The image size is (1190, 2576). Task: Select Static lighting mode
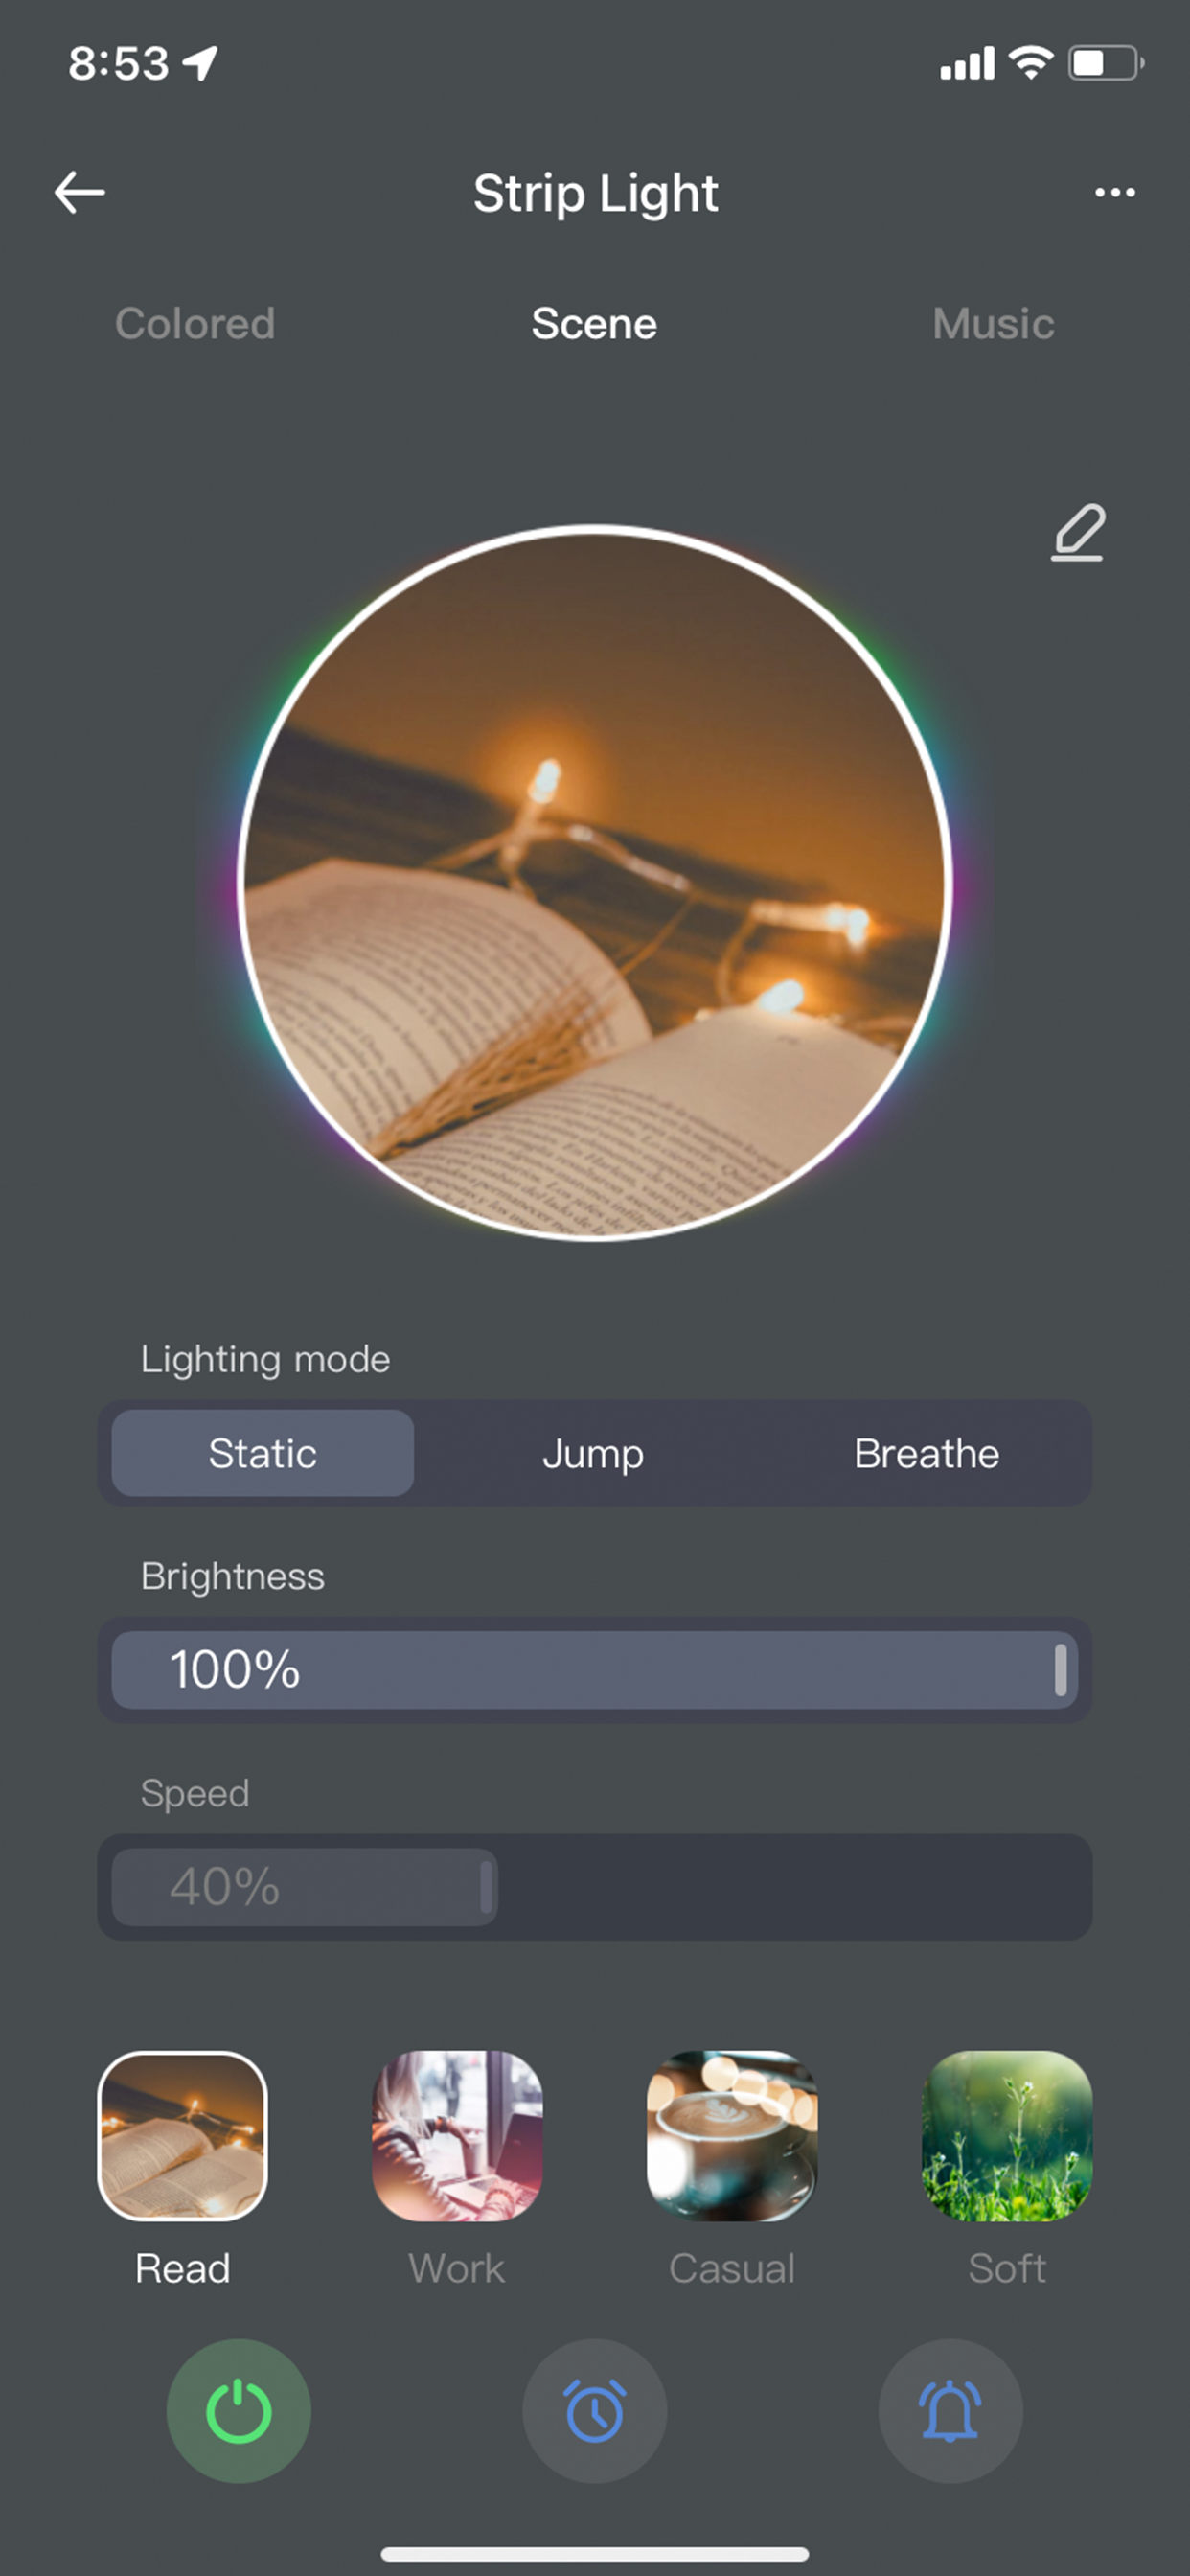tap(263, 1453)
